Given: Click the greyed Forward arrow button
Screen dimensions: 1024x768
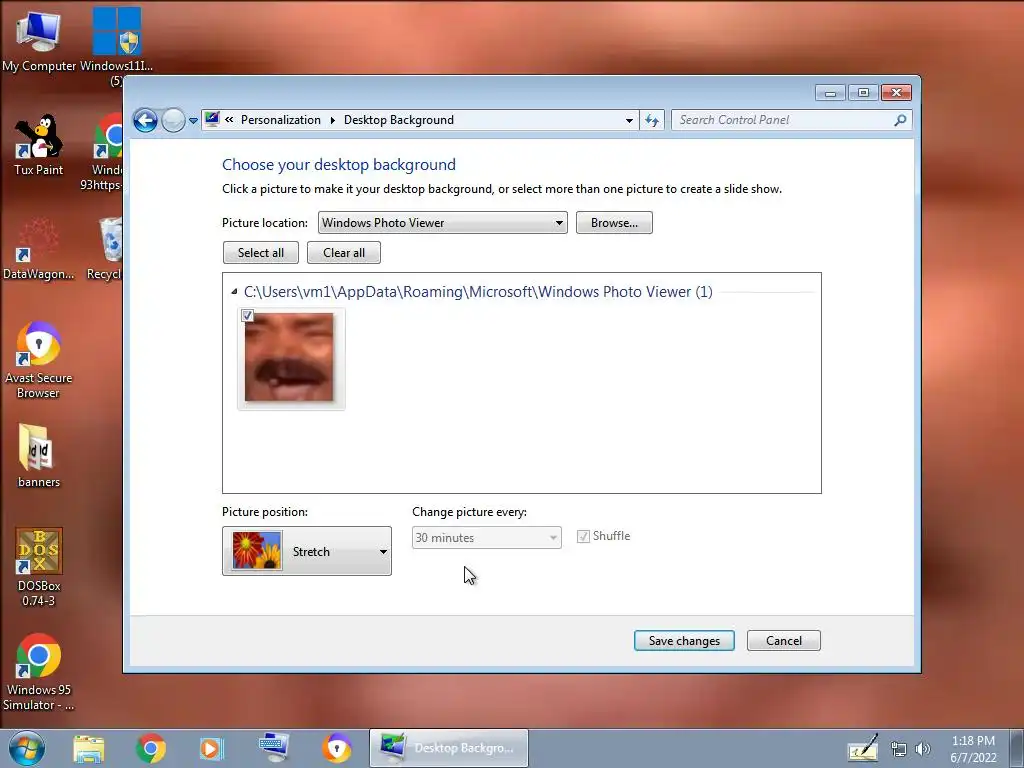Looking at the screenshot, I should 173,120.
